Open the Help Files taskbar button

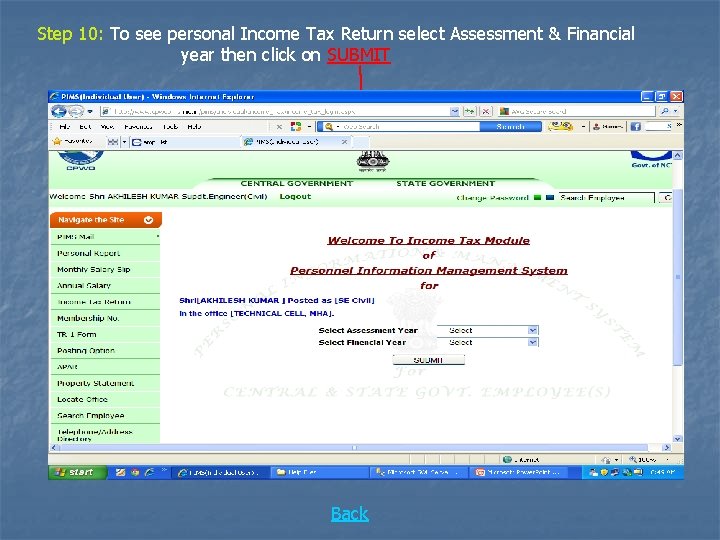click(319, 472)
